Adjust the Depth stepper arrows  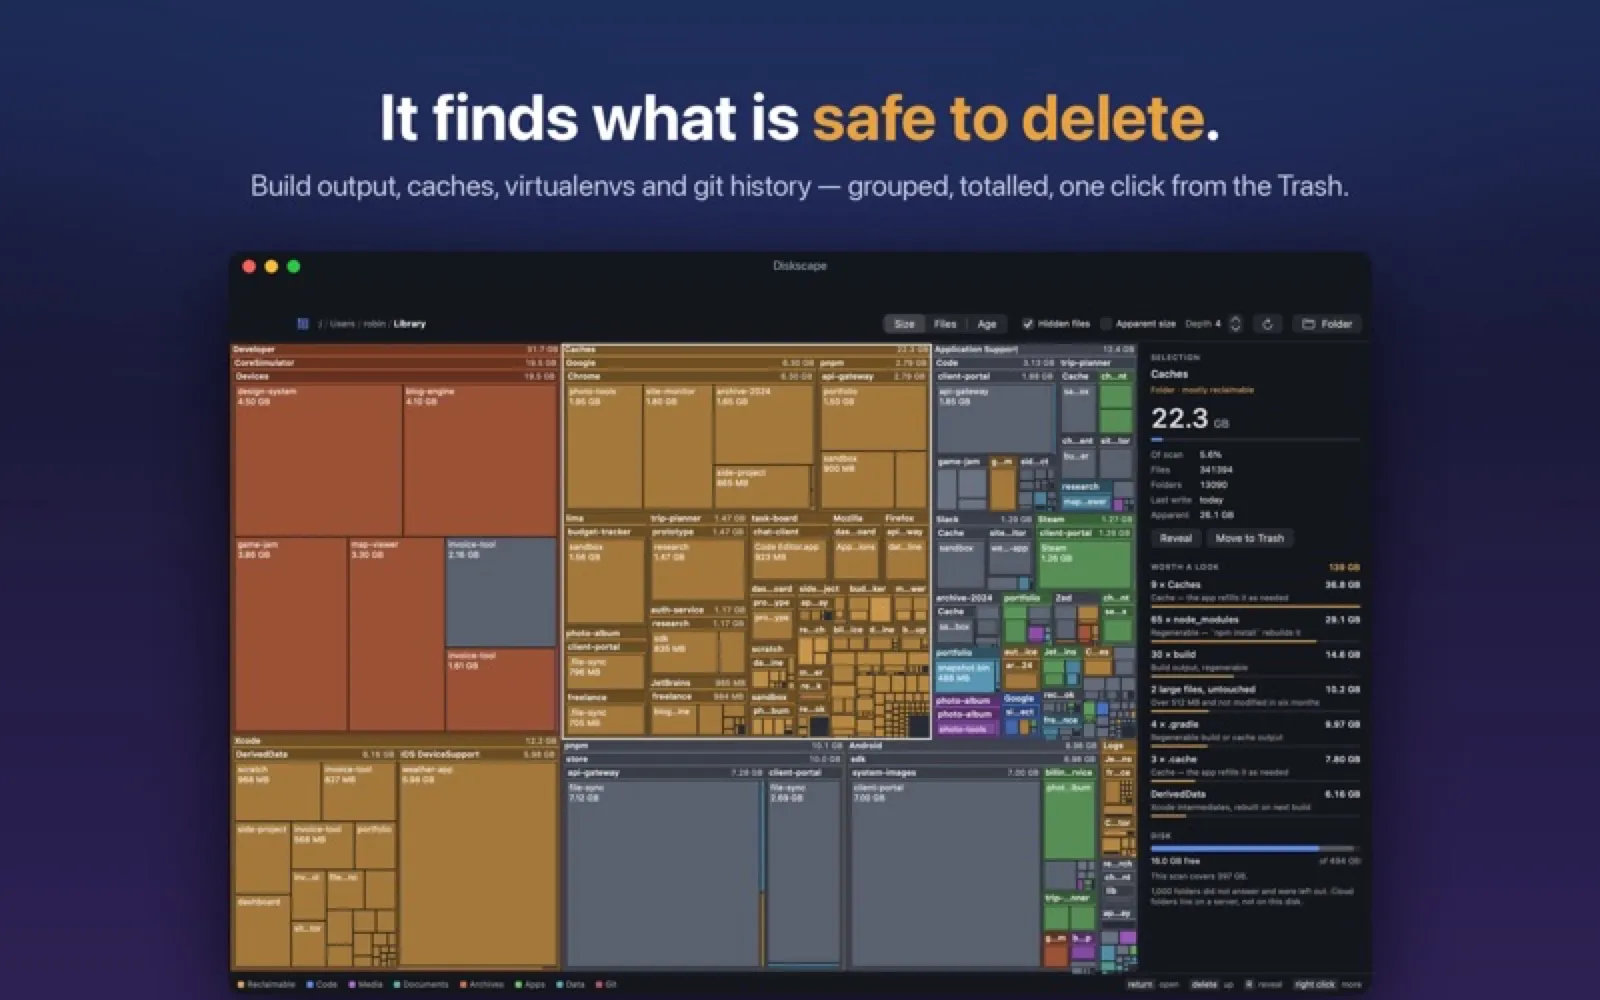pyautogui.click(x=1235, y=324)
